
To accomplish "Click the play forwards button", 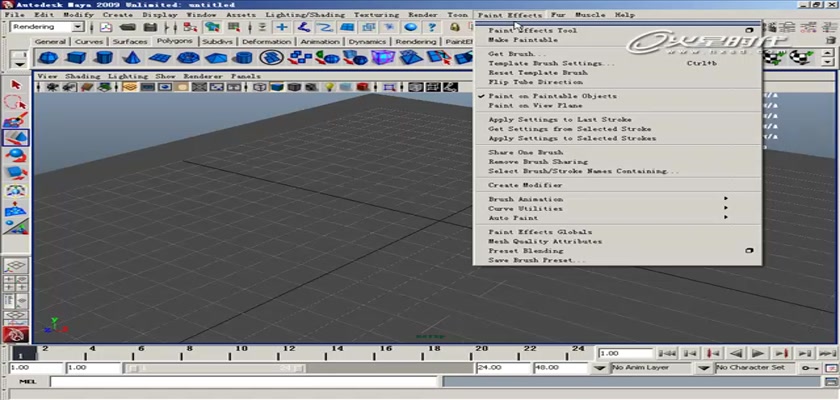I will coord(758,353).
